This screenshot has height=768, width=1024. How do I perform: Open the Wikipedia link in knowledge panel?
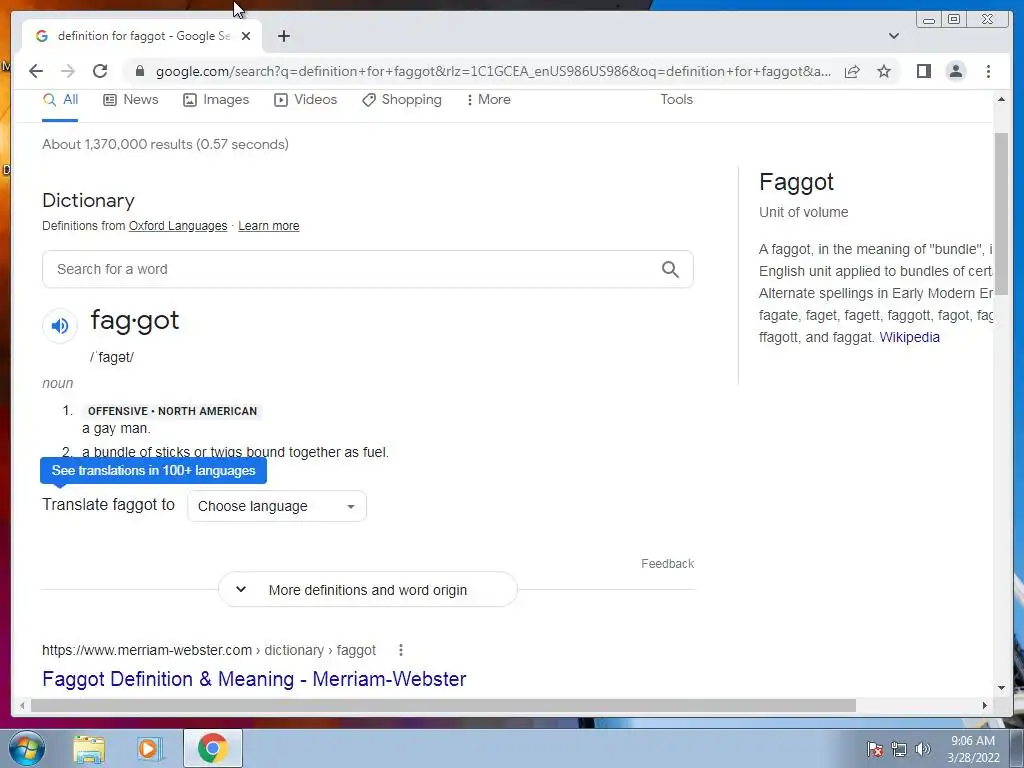909,337
